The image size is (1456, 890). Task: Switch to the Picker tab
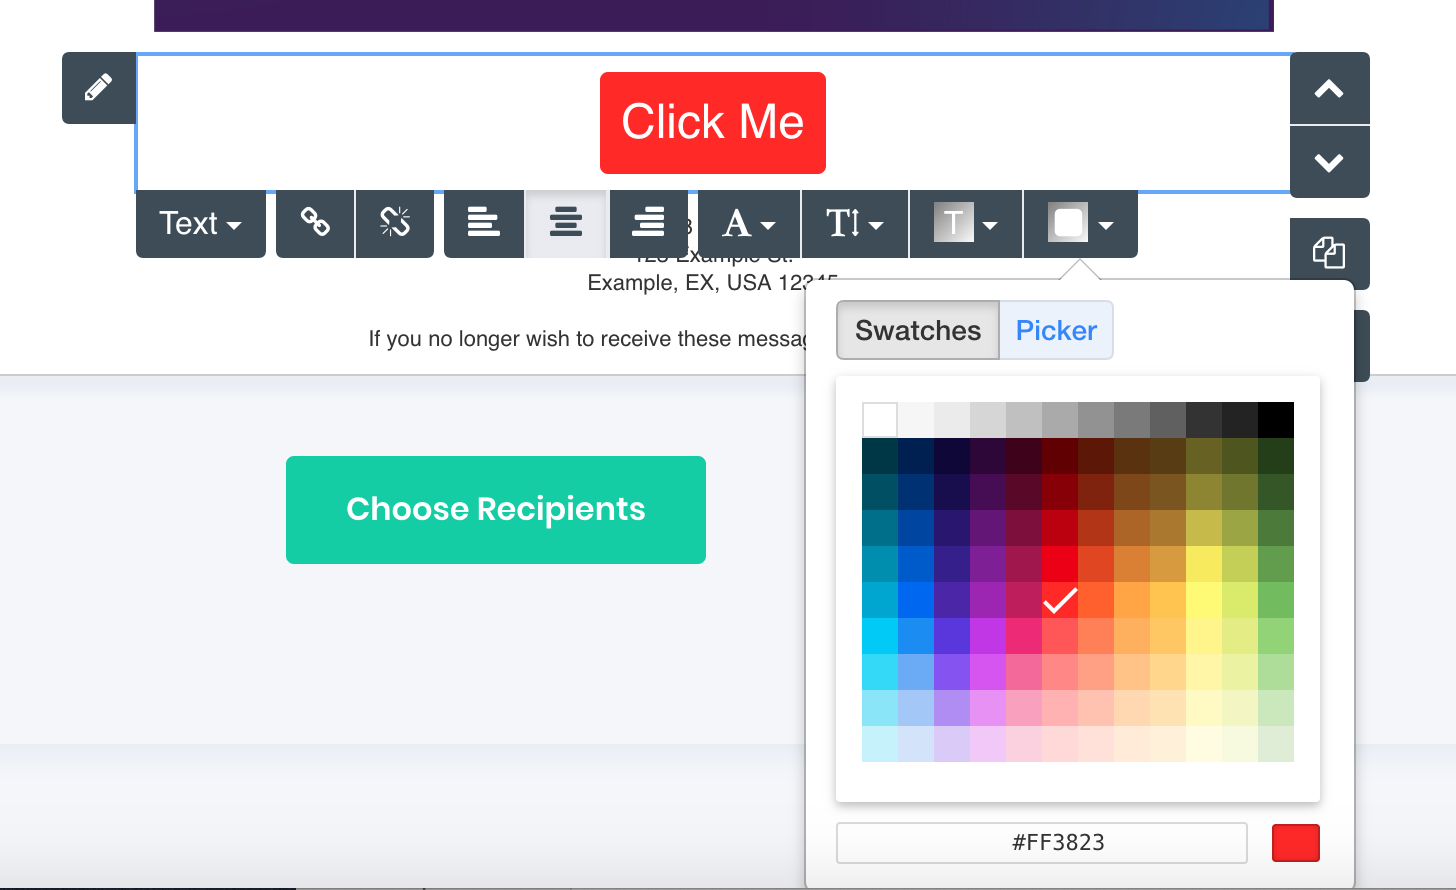(1056, 330)
